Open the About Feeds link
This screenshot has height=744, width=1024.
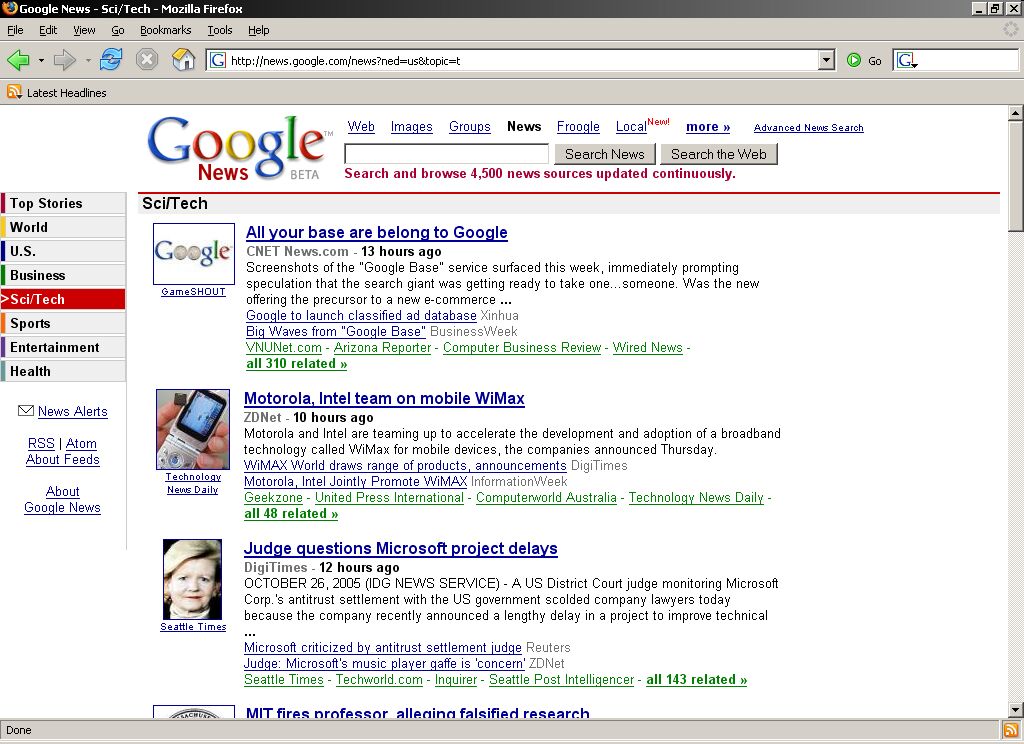click(x=63, y=460)
